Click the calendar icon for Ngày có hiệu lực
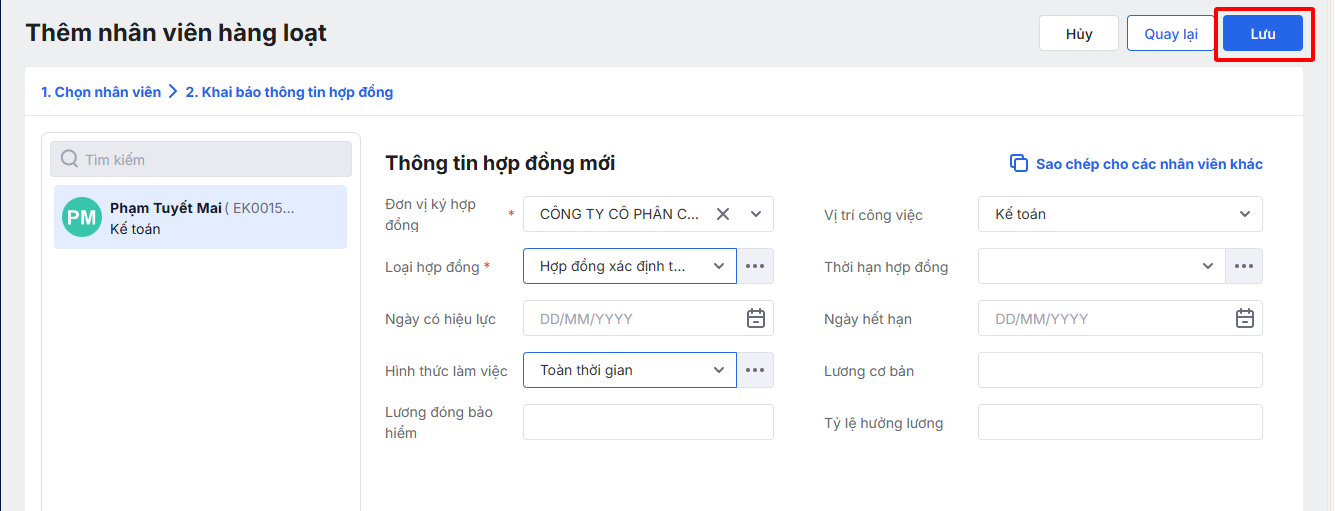This screenshot has height=511, width=1335. [756, 318]
